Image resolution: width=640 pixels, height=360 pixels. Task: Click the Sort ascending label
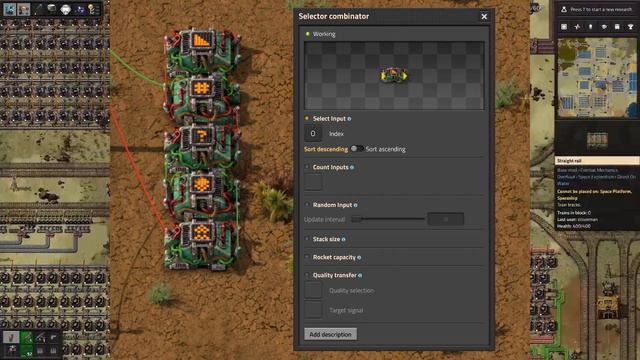386,149
